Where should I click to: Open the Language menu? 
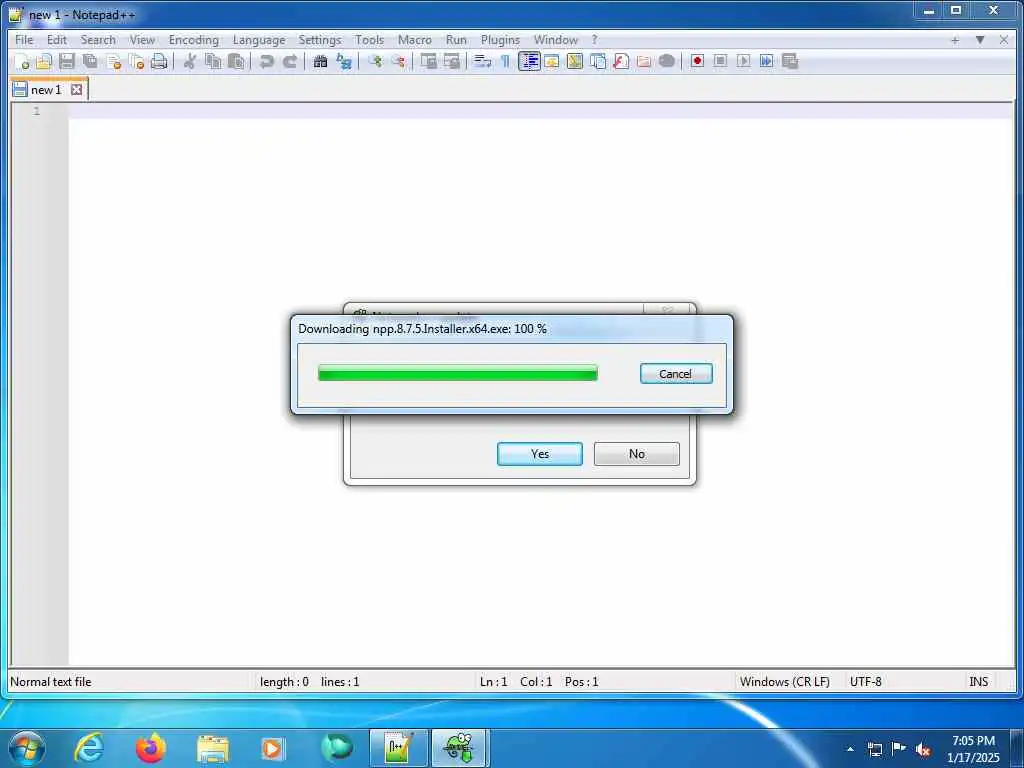click(259, 40)
